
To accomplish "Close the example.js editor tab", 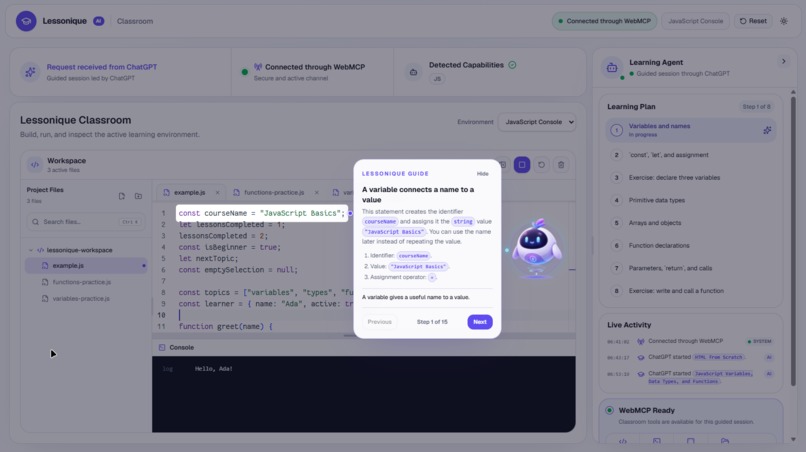I will tap(217, 192).
